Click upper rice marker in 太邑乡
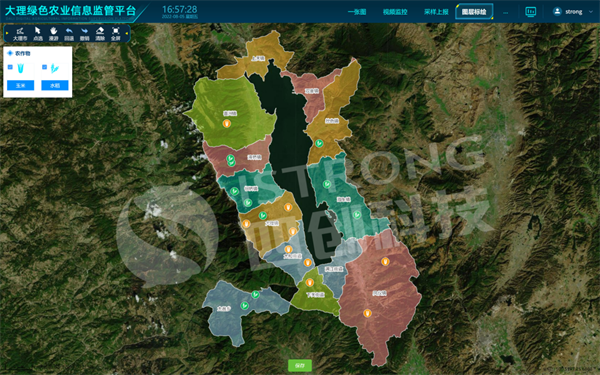Screen dimensions: 600x375 [255, 294]
